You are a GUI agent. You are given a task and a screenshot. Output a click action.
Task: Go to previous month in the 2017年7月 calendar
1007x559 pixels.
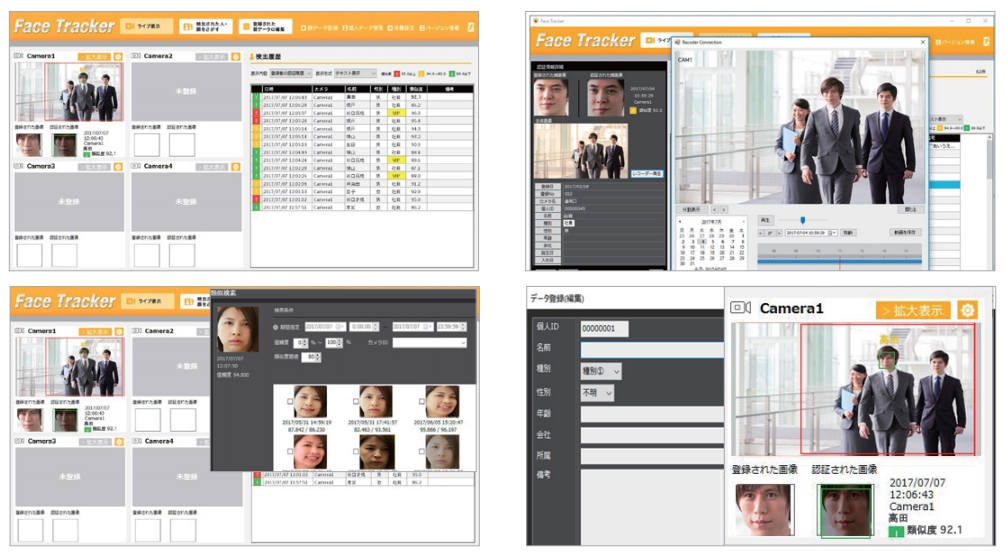coord(680,221)
